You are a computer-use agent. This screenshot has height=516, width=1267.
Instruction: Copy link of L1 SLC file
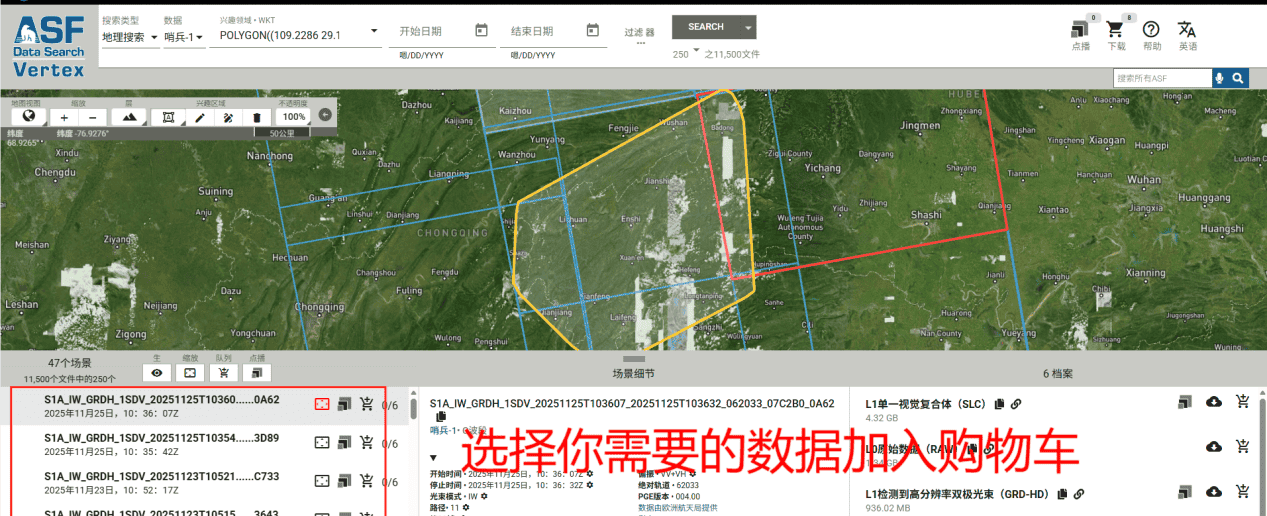pos(1015,404)
